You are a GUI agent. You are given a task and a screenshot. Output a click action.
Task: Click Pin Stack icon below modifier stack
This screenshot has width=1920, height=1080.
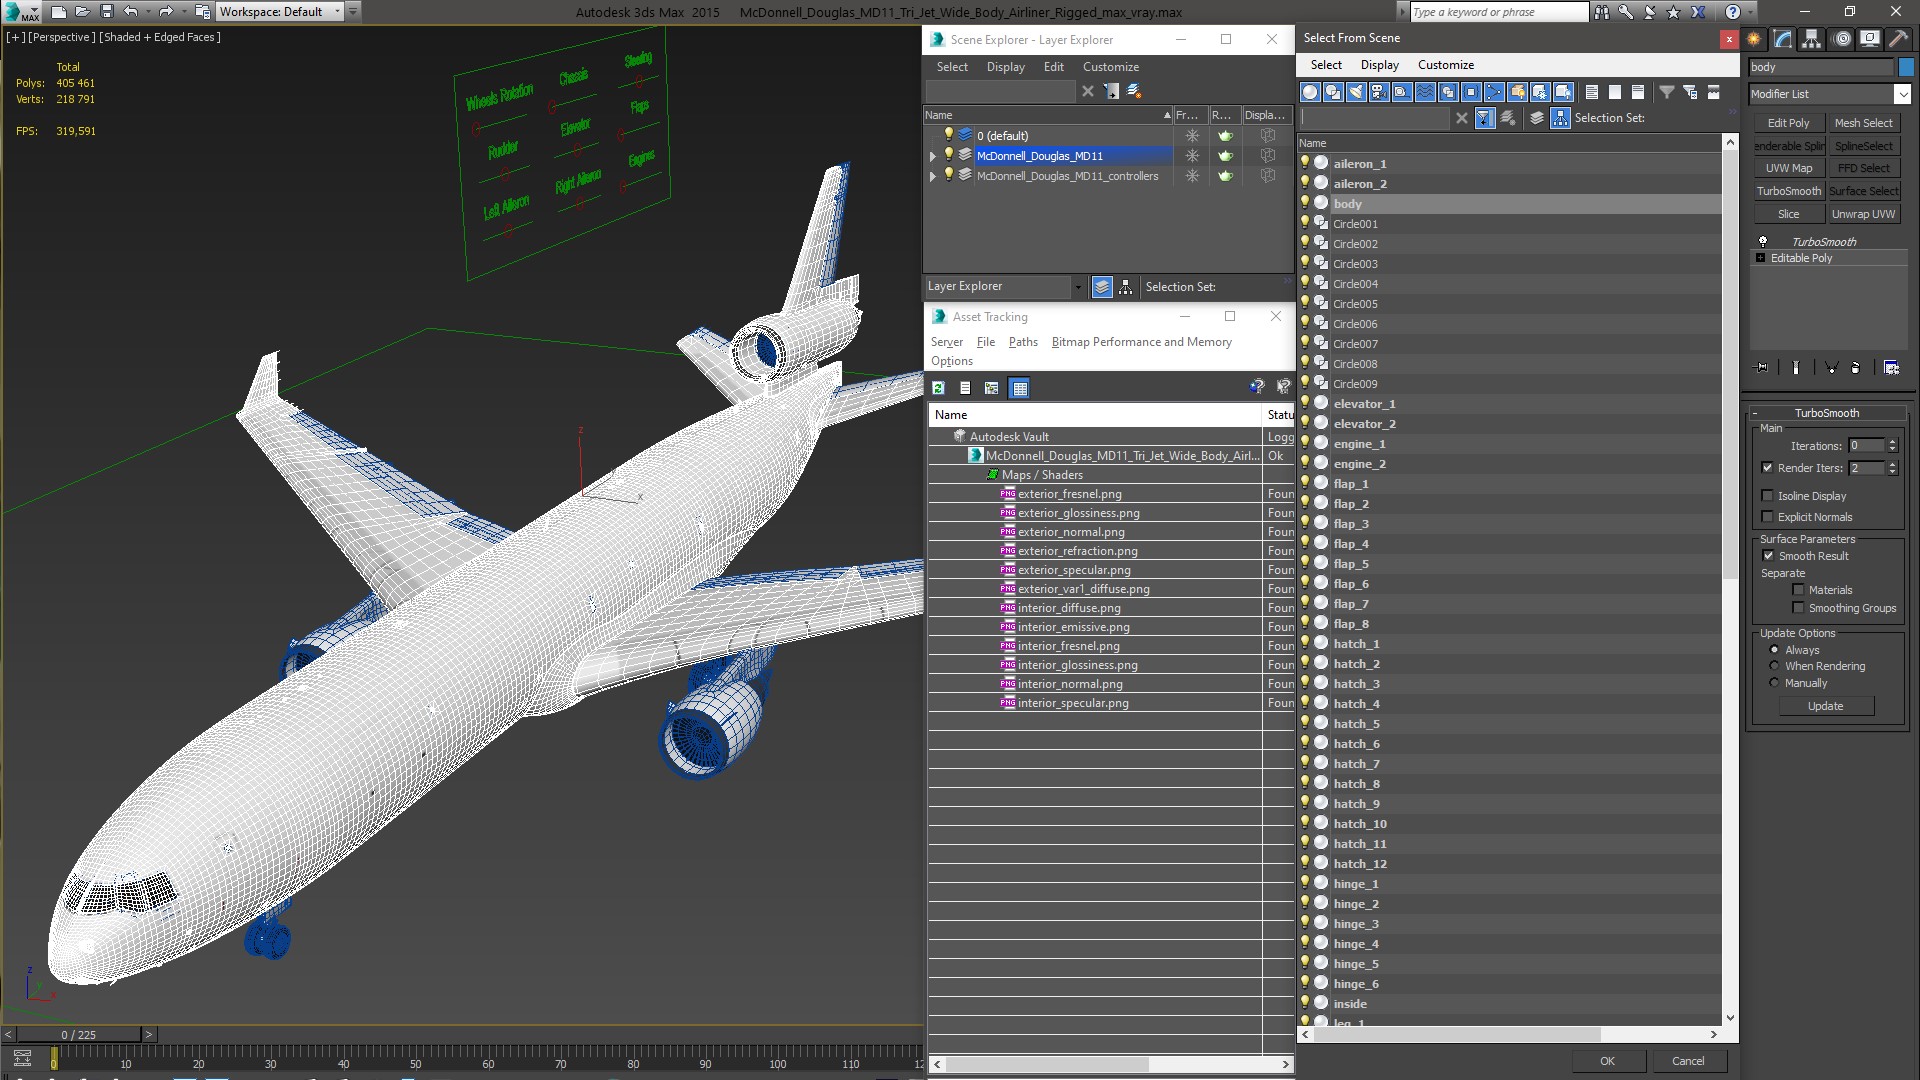click(x=1762, y=368)
